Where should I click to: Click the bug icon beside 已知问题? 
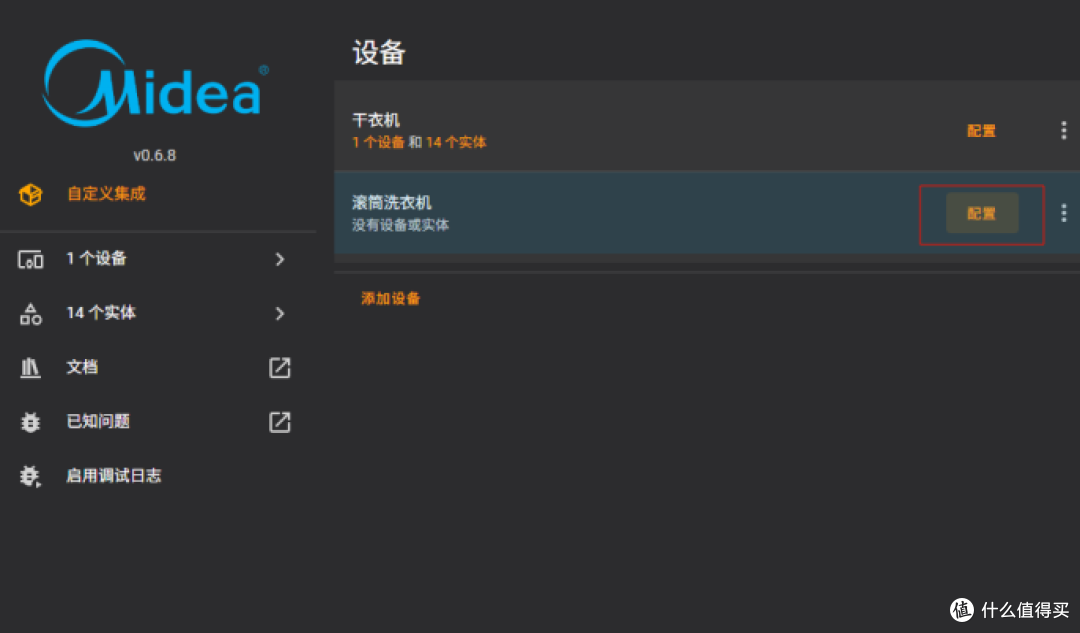pos(30,422)
